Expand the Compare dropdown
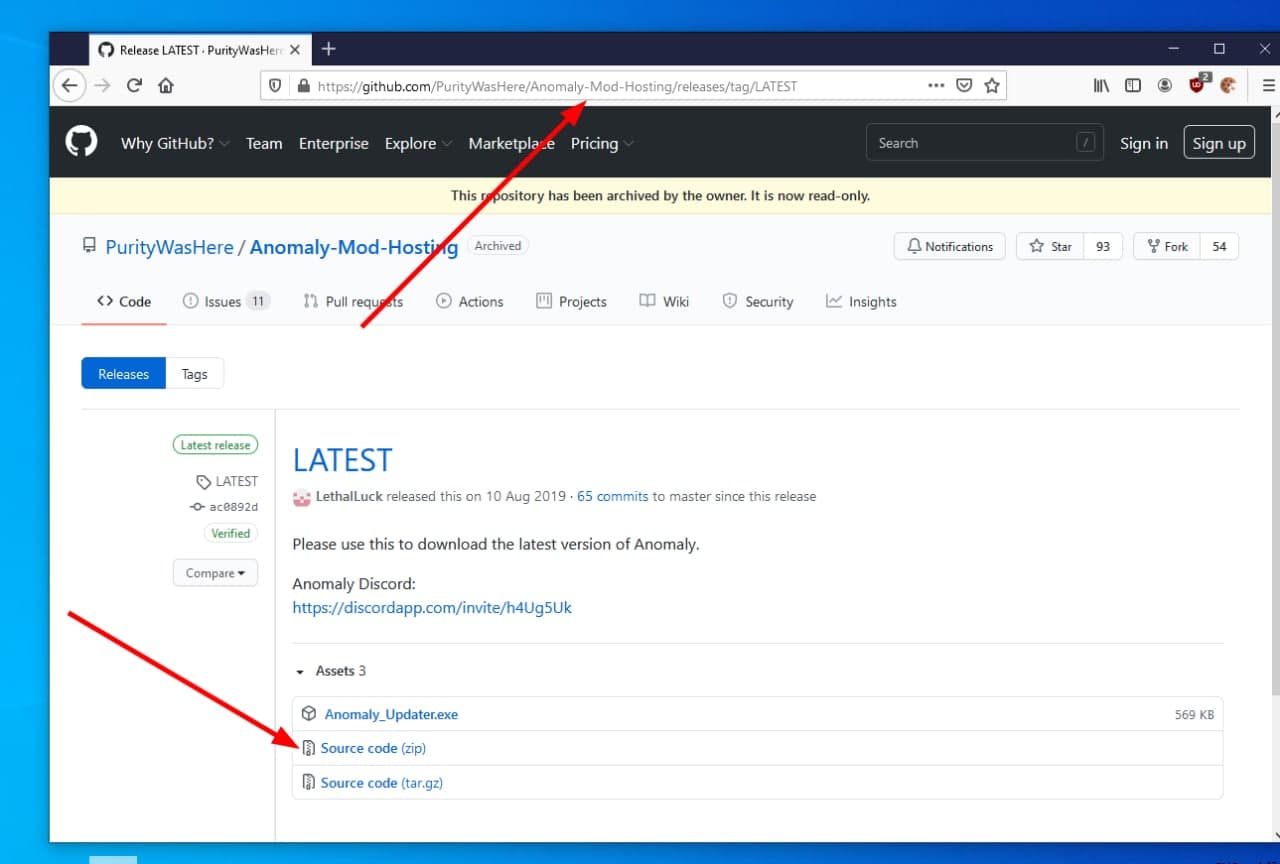The height and width of the screenshot is (864, 1280). 215,573
